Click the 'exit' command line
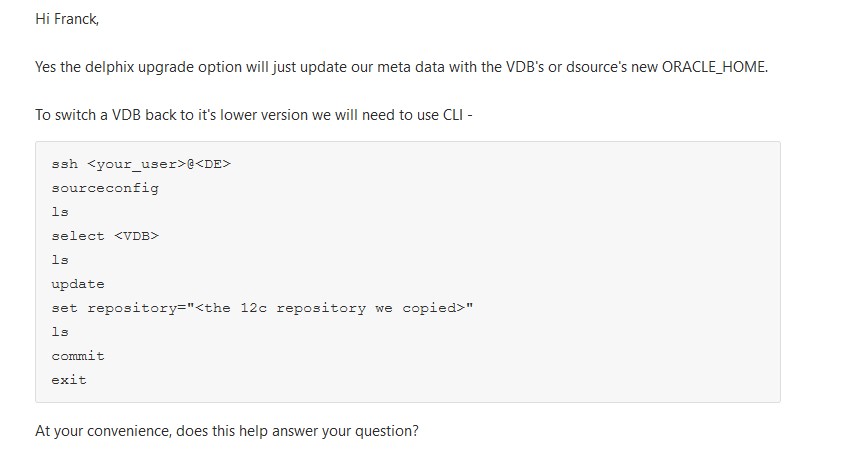 [x=69, y=380]
